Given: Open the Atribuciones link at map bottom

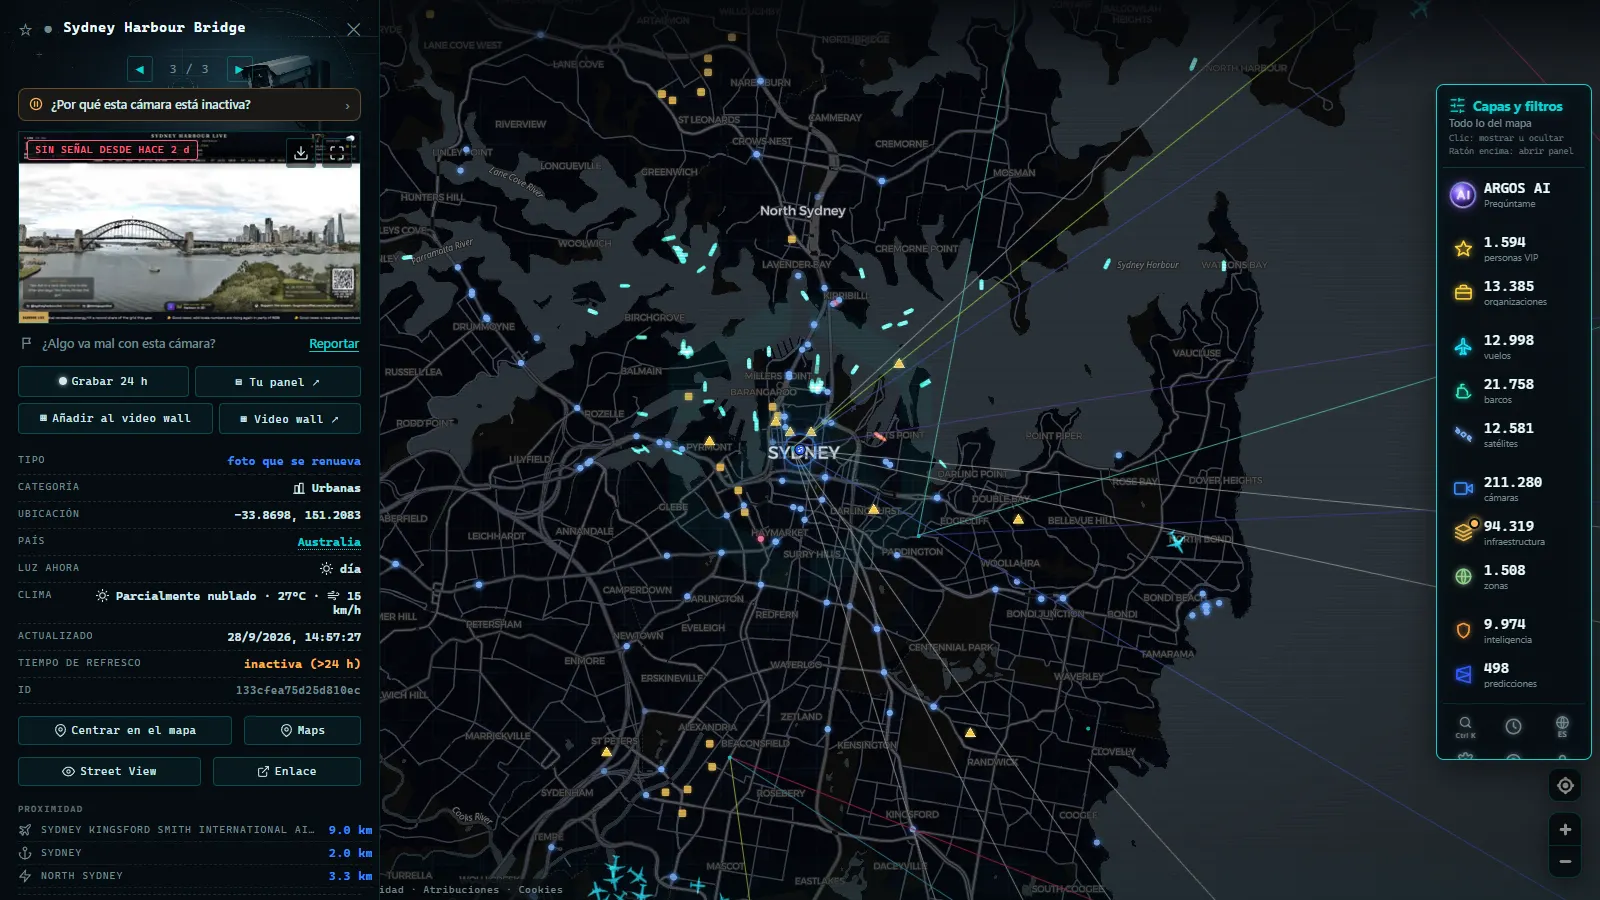Looking at the screenshot, I should (x=461, y=890).
